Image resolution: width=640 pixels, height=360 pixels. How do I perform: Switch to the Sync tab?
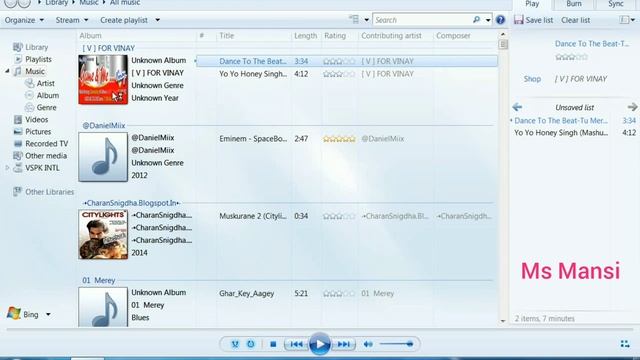point(616,4)
